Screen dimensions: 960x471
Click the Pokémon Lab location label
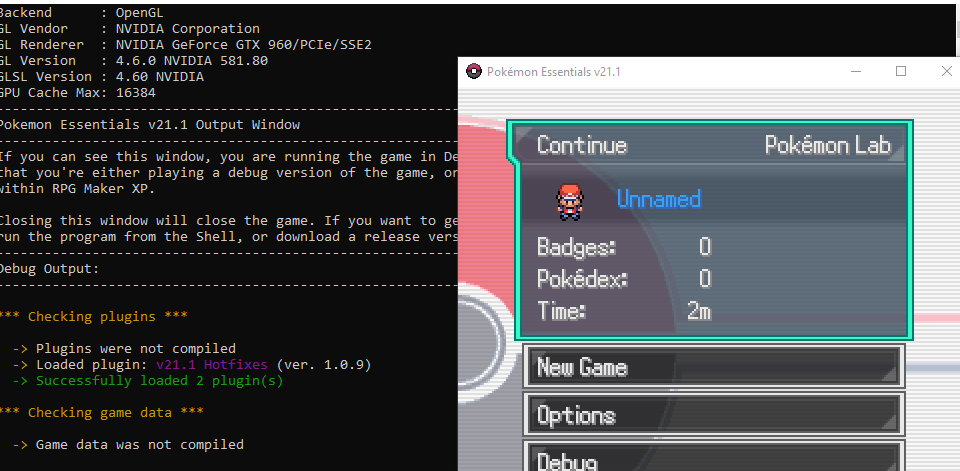(827, 145)
